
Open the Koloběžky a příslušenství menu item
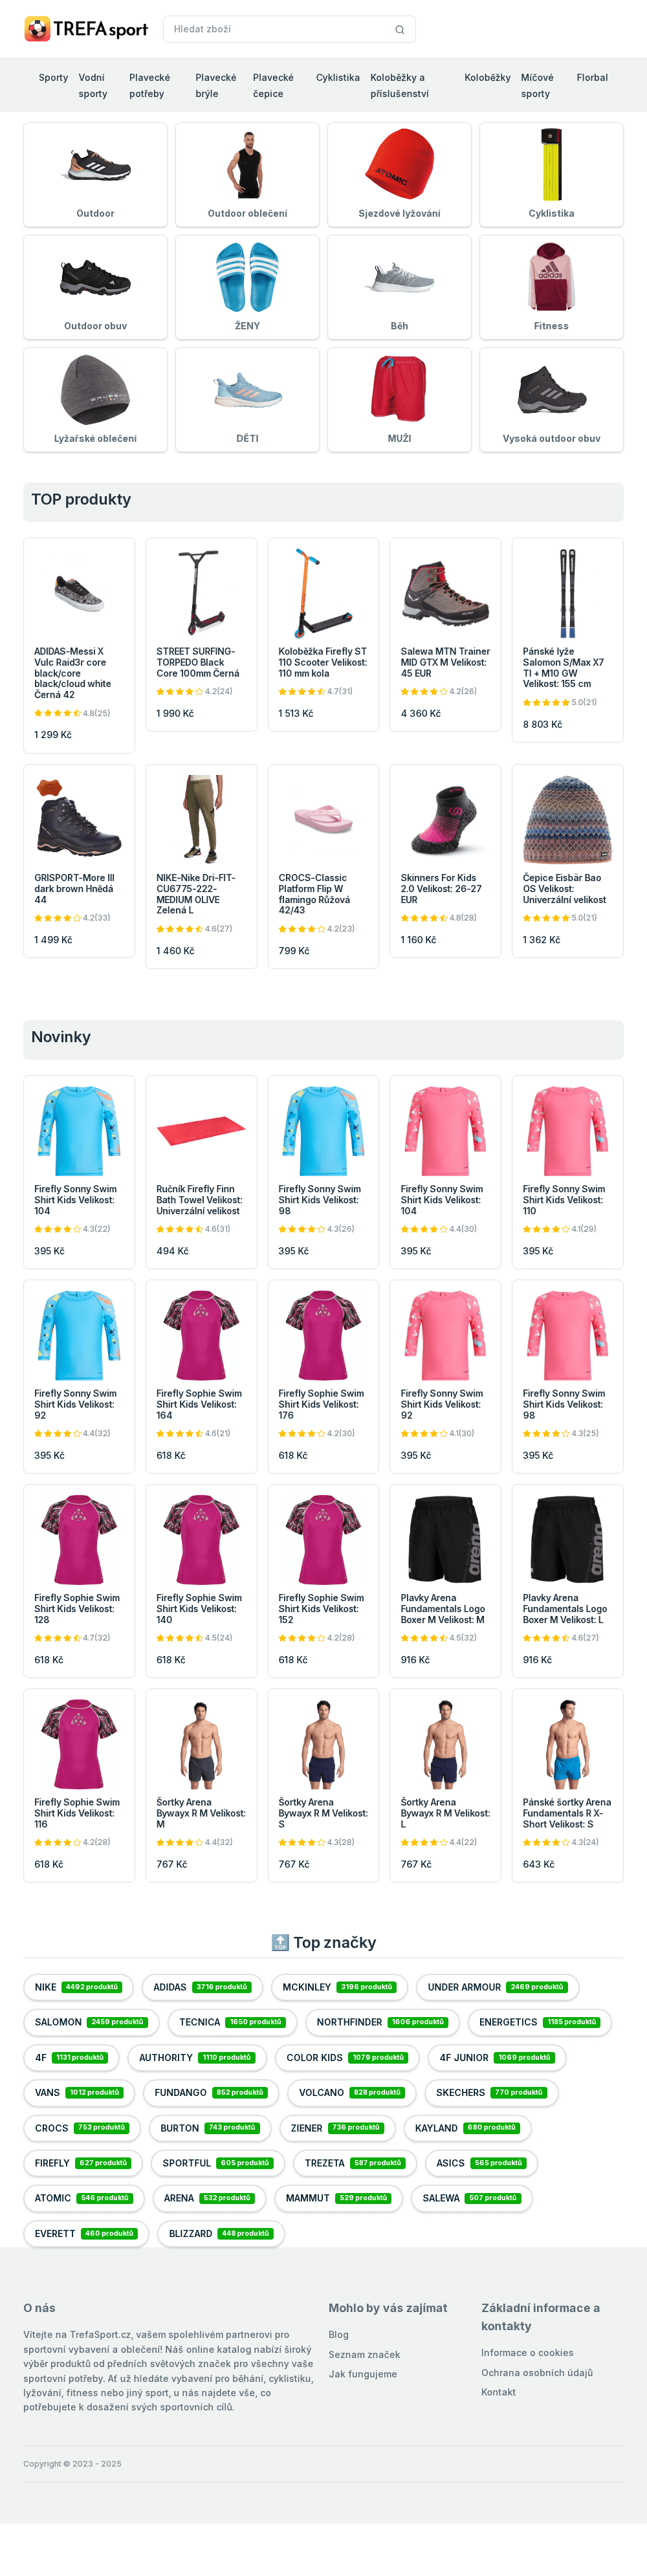[x=399, y=85]
